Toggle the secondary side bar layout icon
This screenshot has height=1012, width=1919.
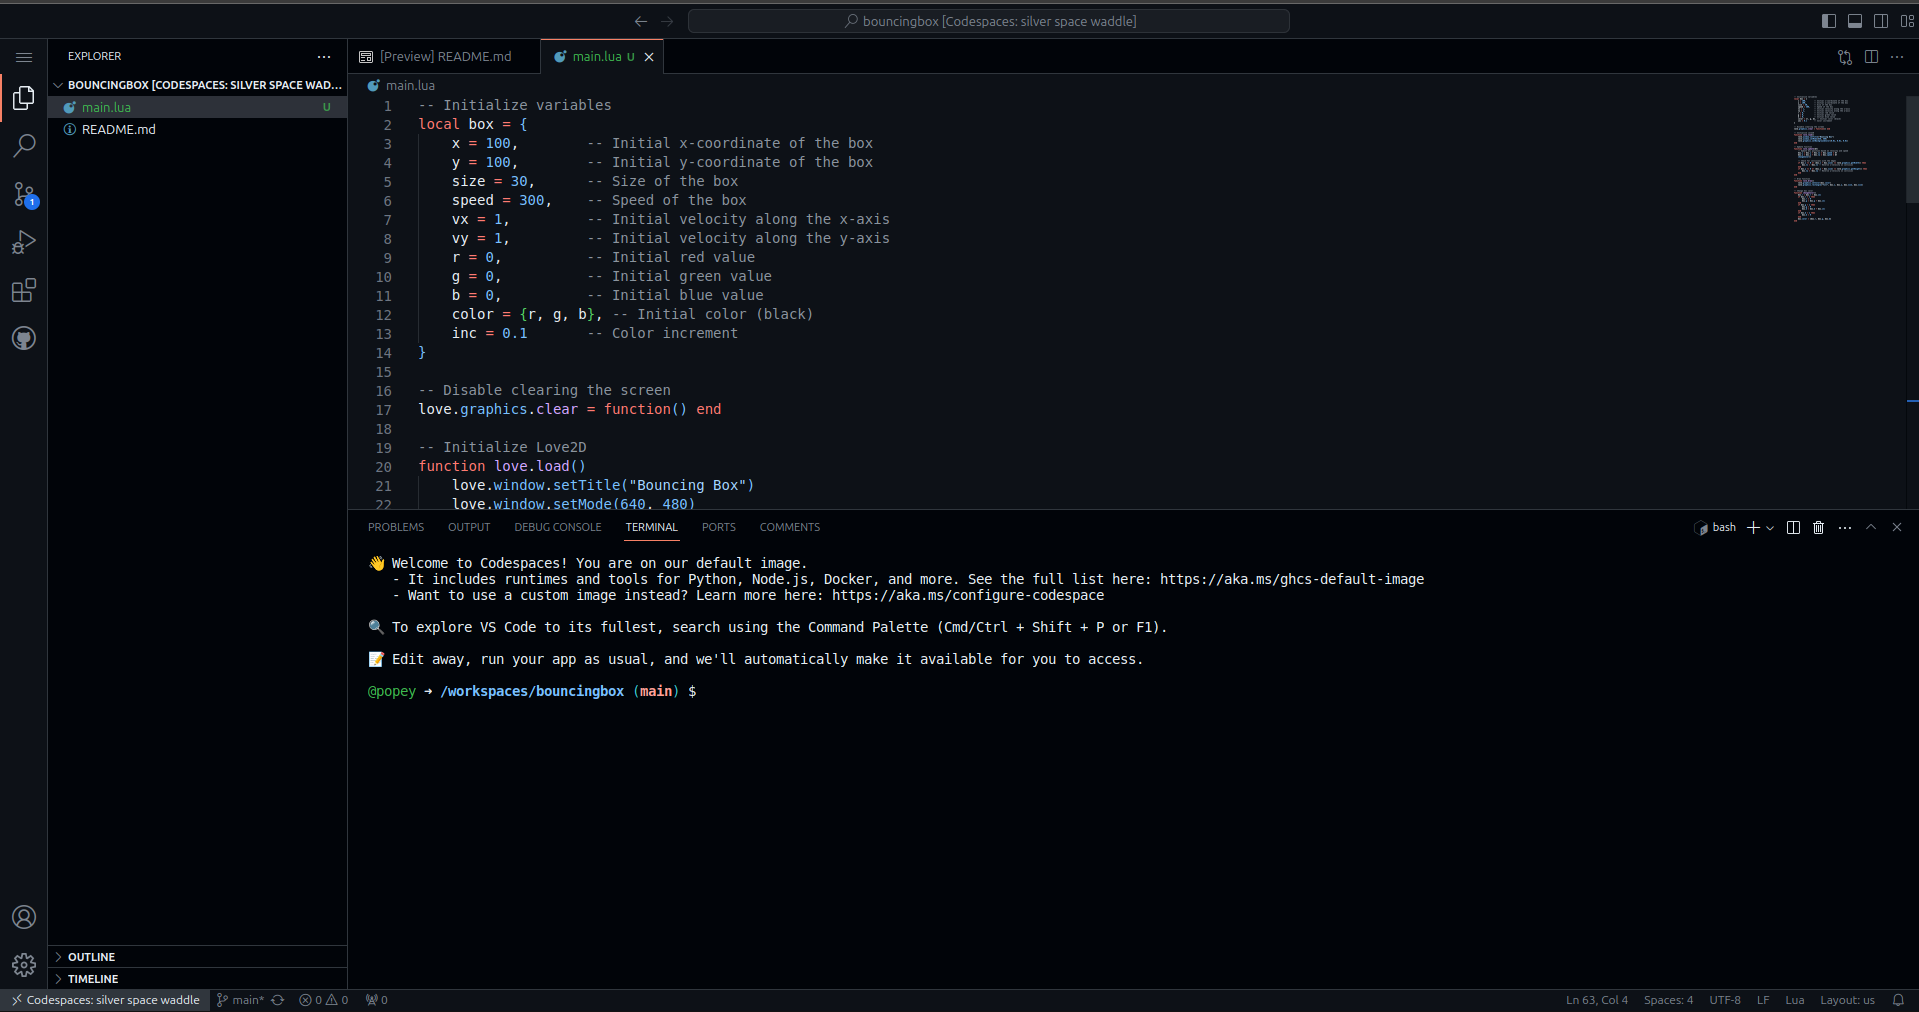pyautogui.click(x=1881, y=21)
